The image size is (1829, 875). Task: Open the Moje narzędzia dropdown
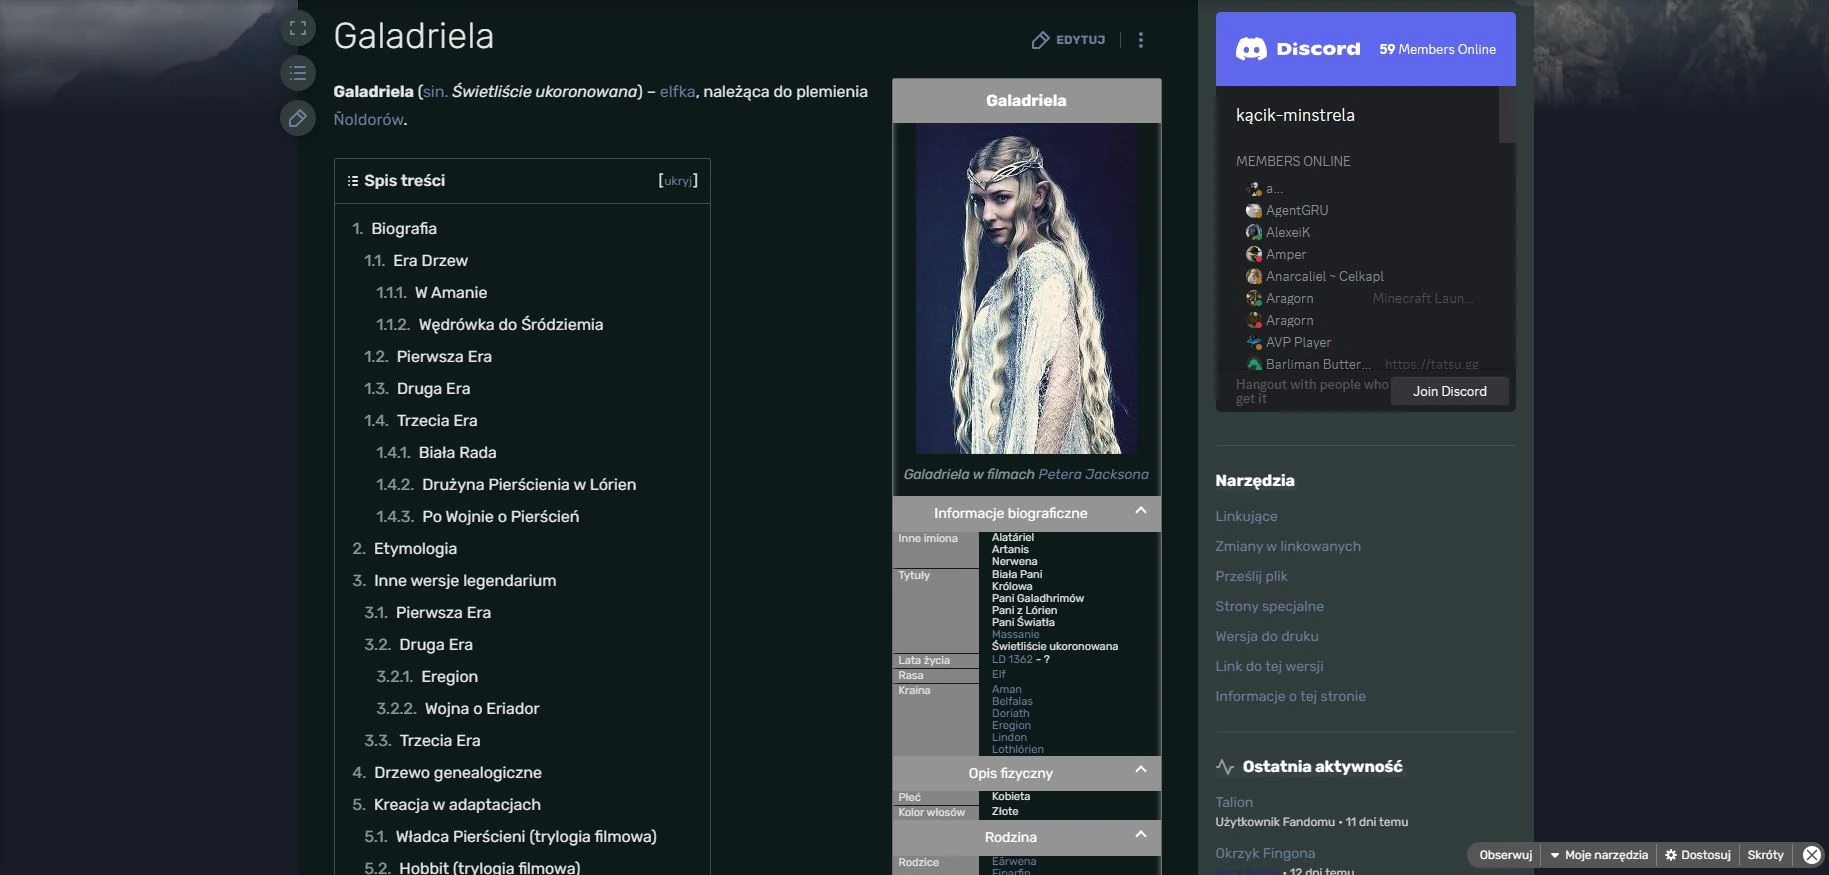(1599, 855)
